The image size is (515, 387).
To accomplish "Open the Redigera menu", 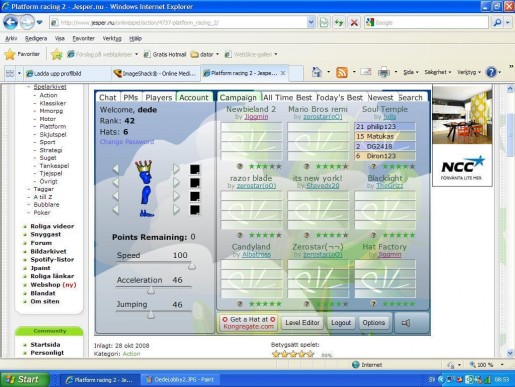I will (x=36, y=38).
